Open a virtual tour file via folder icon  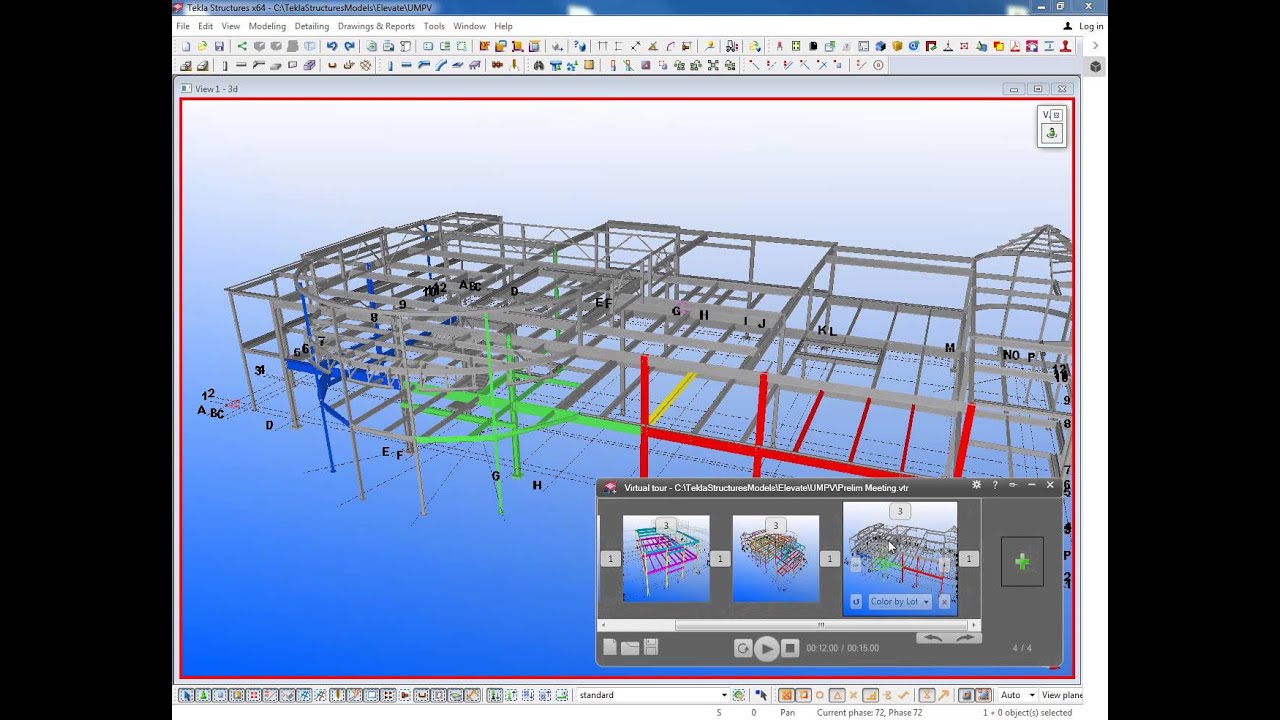pyautogui.click(x=630, y=648)
